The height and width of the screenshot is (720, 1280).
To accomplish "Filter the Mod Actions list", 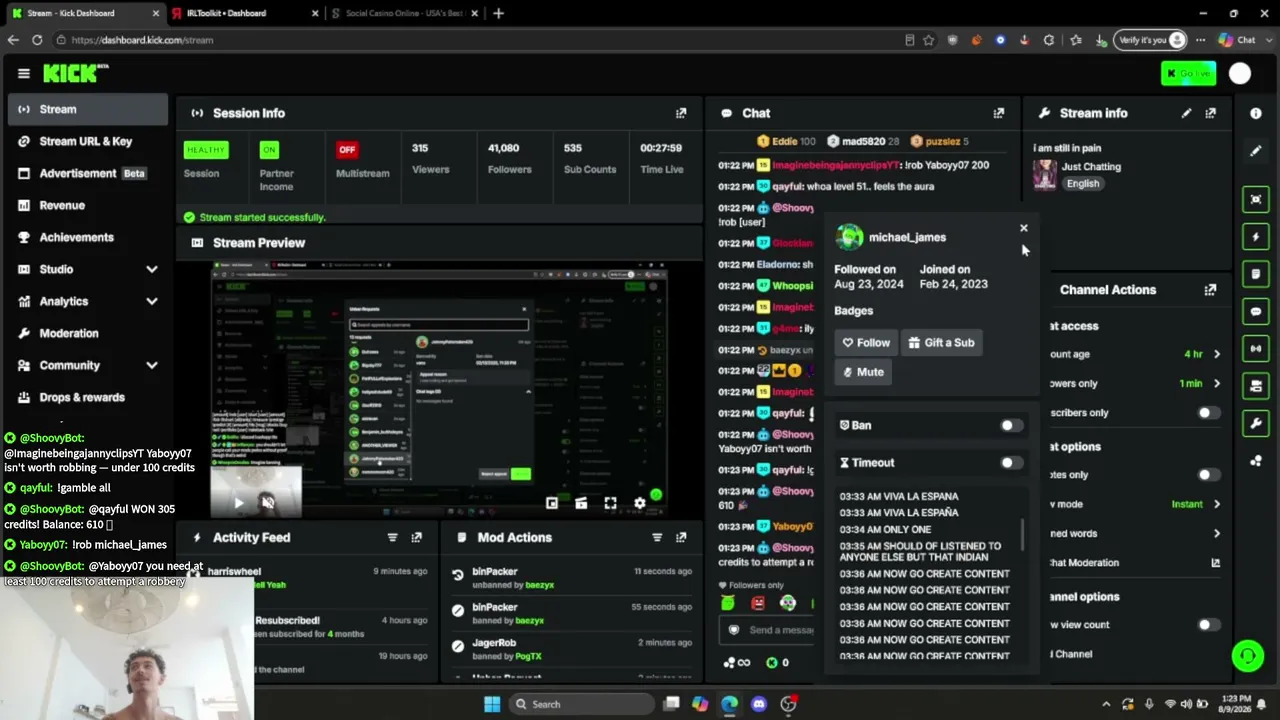I will [x=657, y=537].
